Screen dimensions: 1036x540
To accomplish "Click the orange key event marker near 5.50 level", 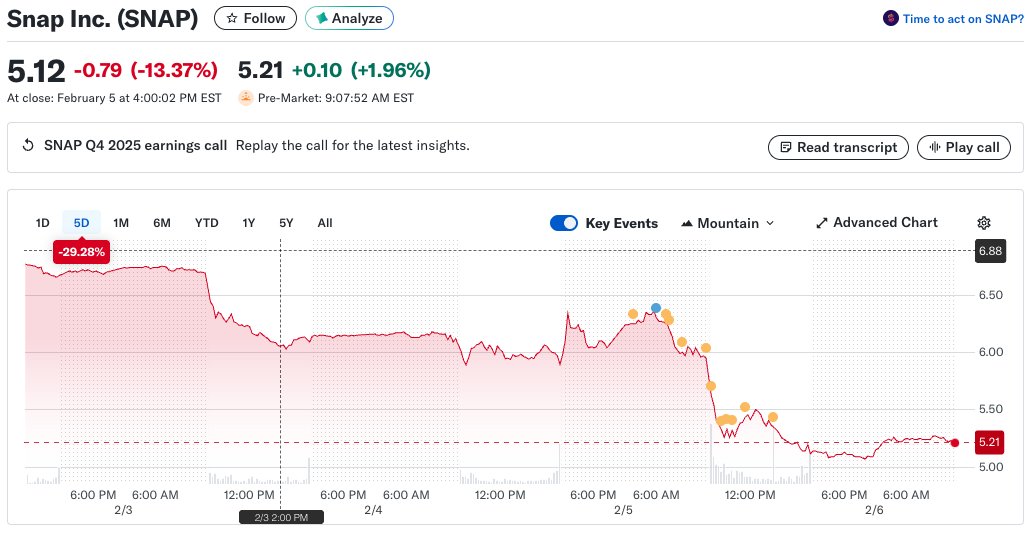I will [745, 407].
